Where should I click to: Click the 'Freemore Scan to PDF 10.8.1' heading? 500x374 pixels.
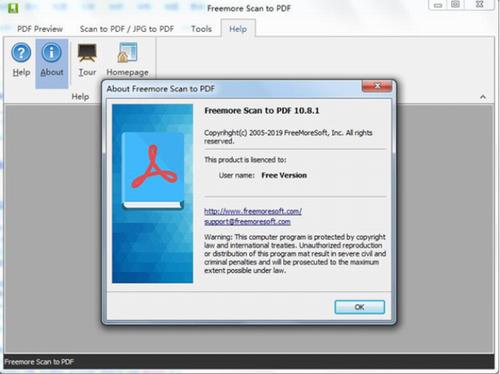262,111
